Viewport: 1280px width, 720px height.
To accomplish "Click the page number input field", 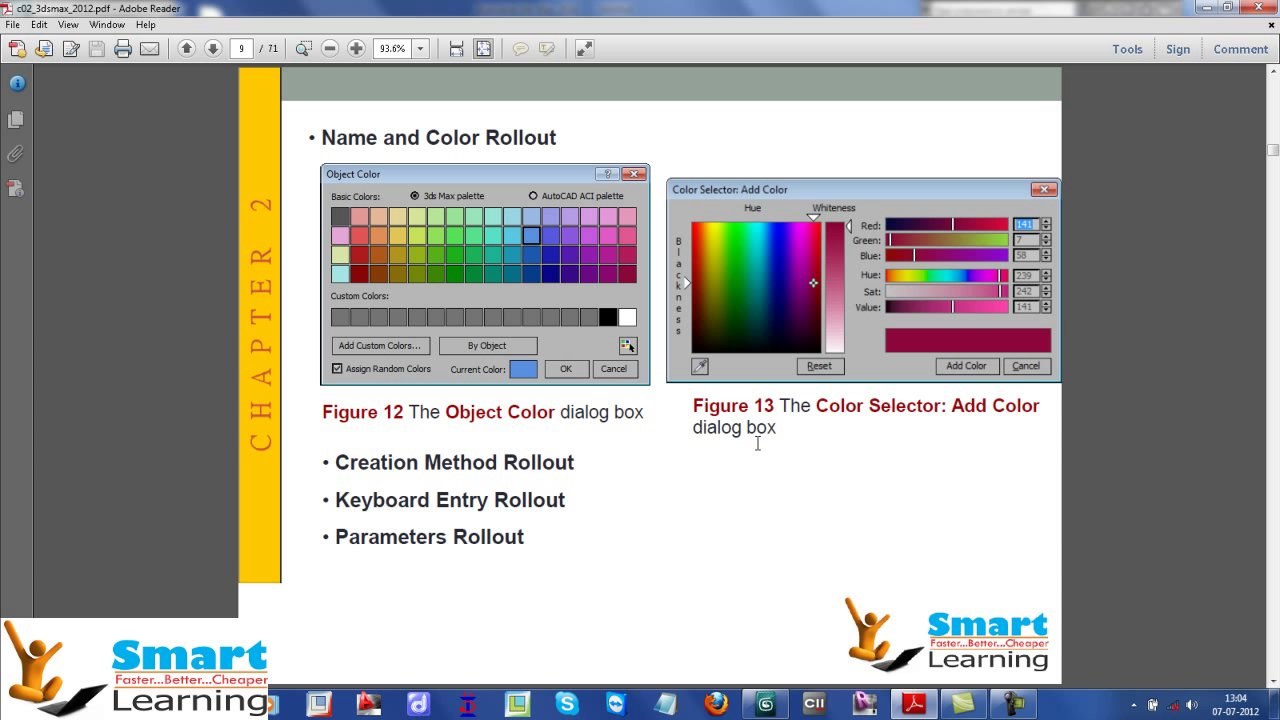I will 241,49.
